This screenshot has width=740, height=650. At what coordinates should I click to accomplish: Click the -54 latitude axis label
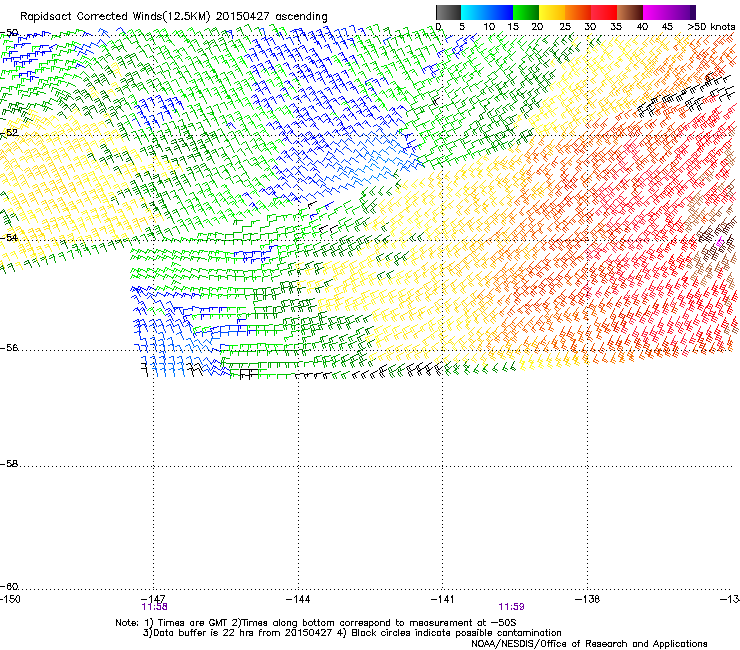point(9,237)
